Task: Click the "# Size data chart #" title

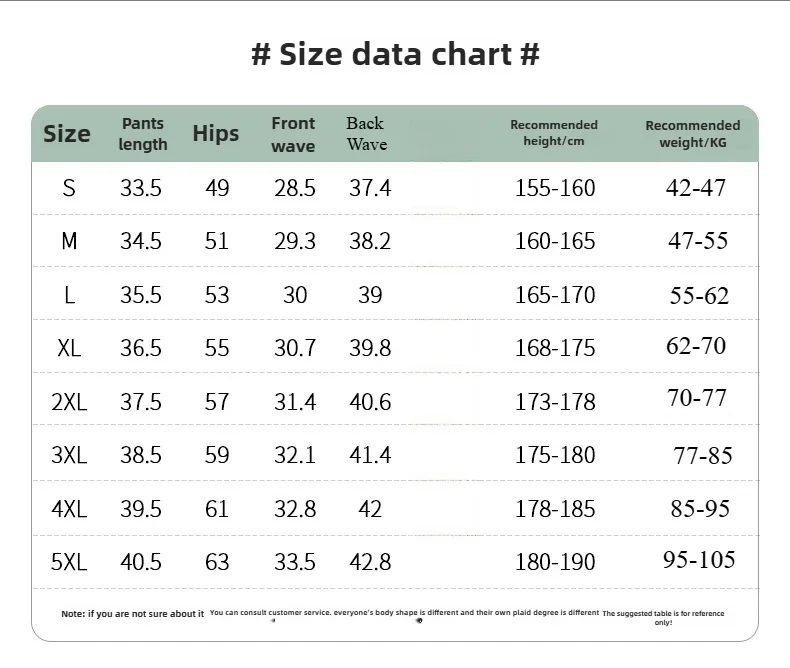Action: (x=395, y=54)
